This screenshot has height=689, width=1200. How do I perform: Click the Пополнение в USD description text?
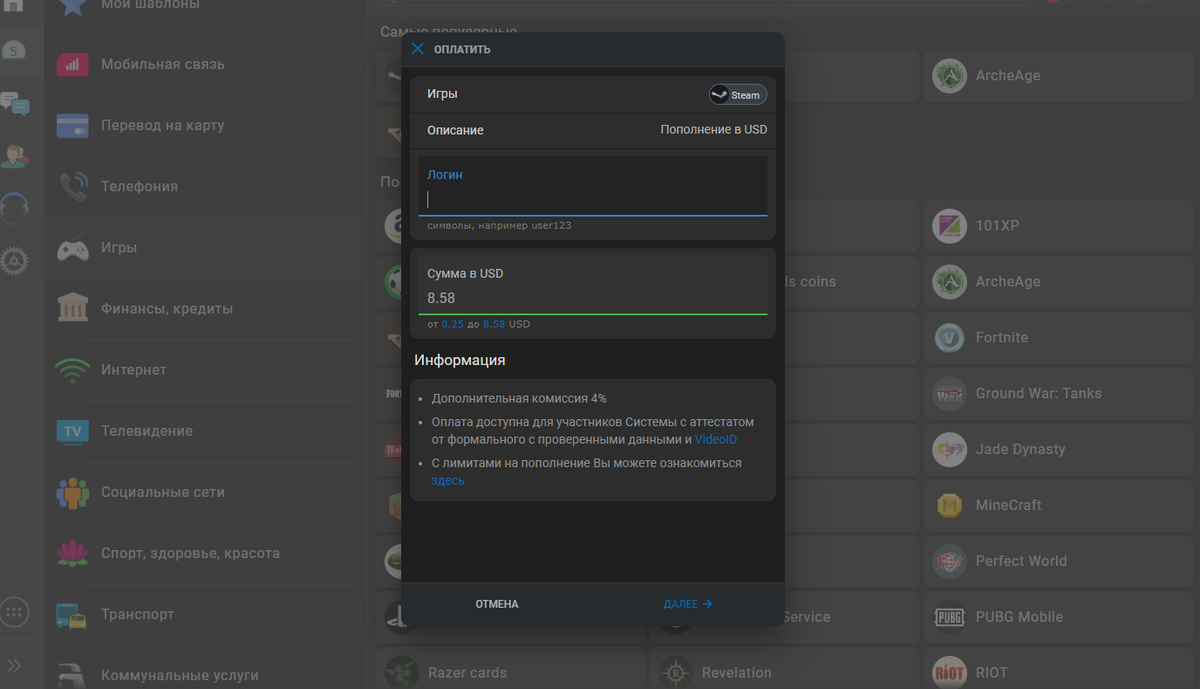pos(714,130)
